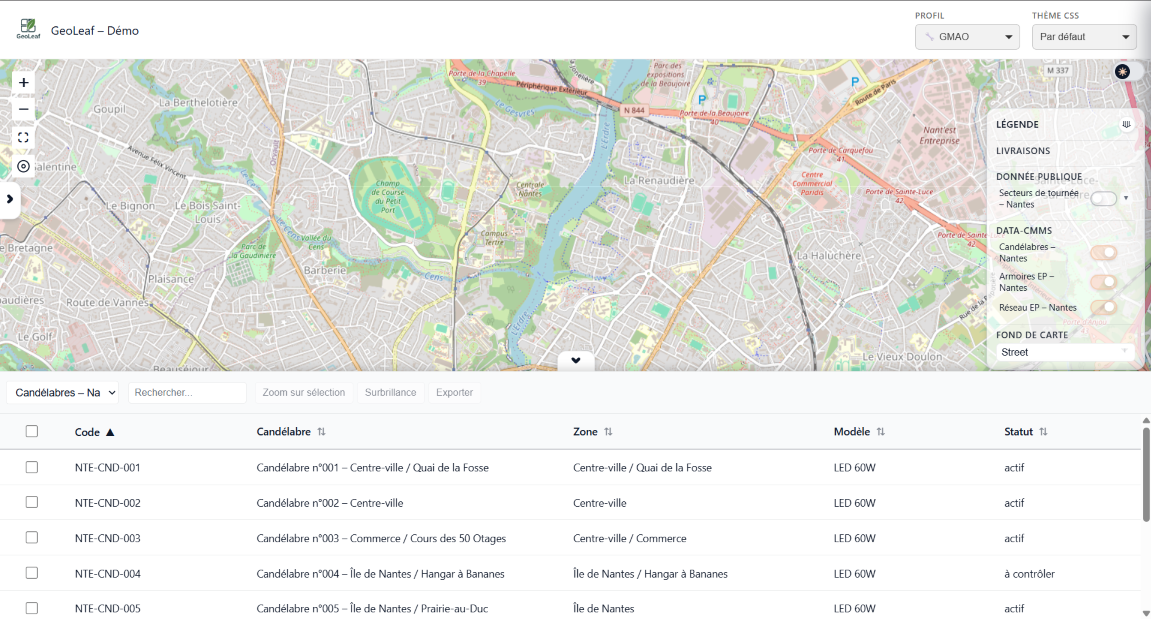This screenshot has height=619, width=1151.
Task: Locate my position on map
Action: coord(24,166)
